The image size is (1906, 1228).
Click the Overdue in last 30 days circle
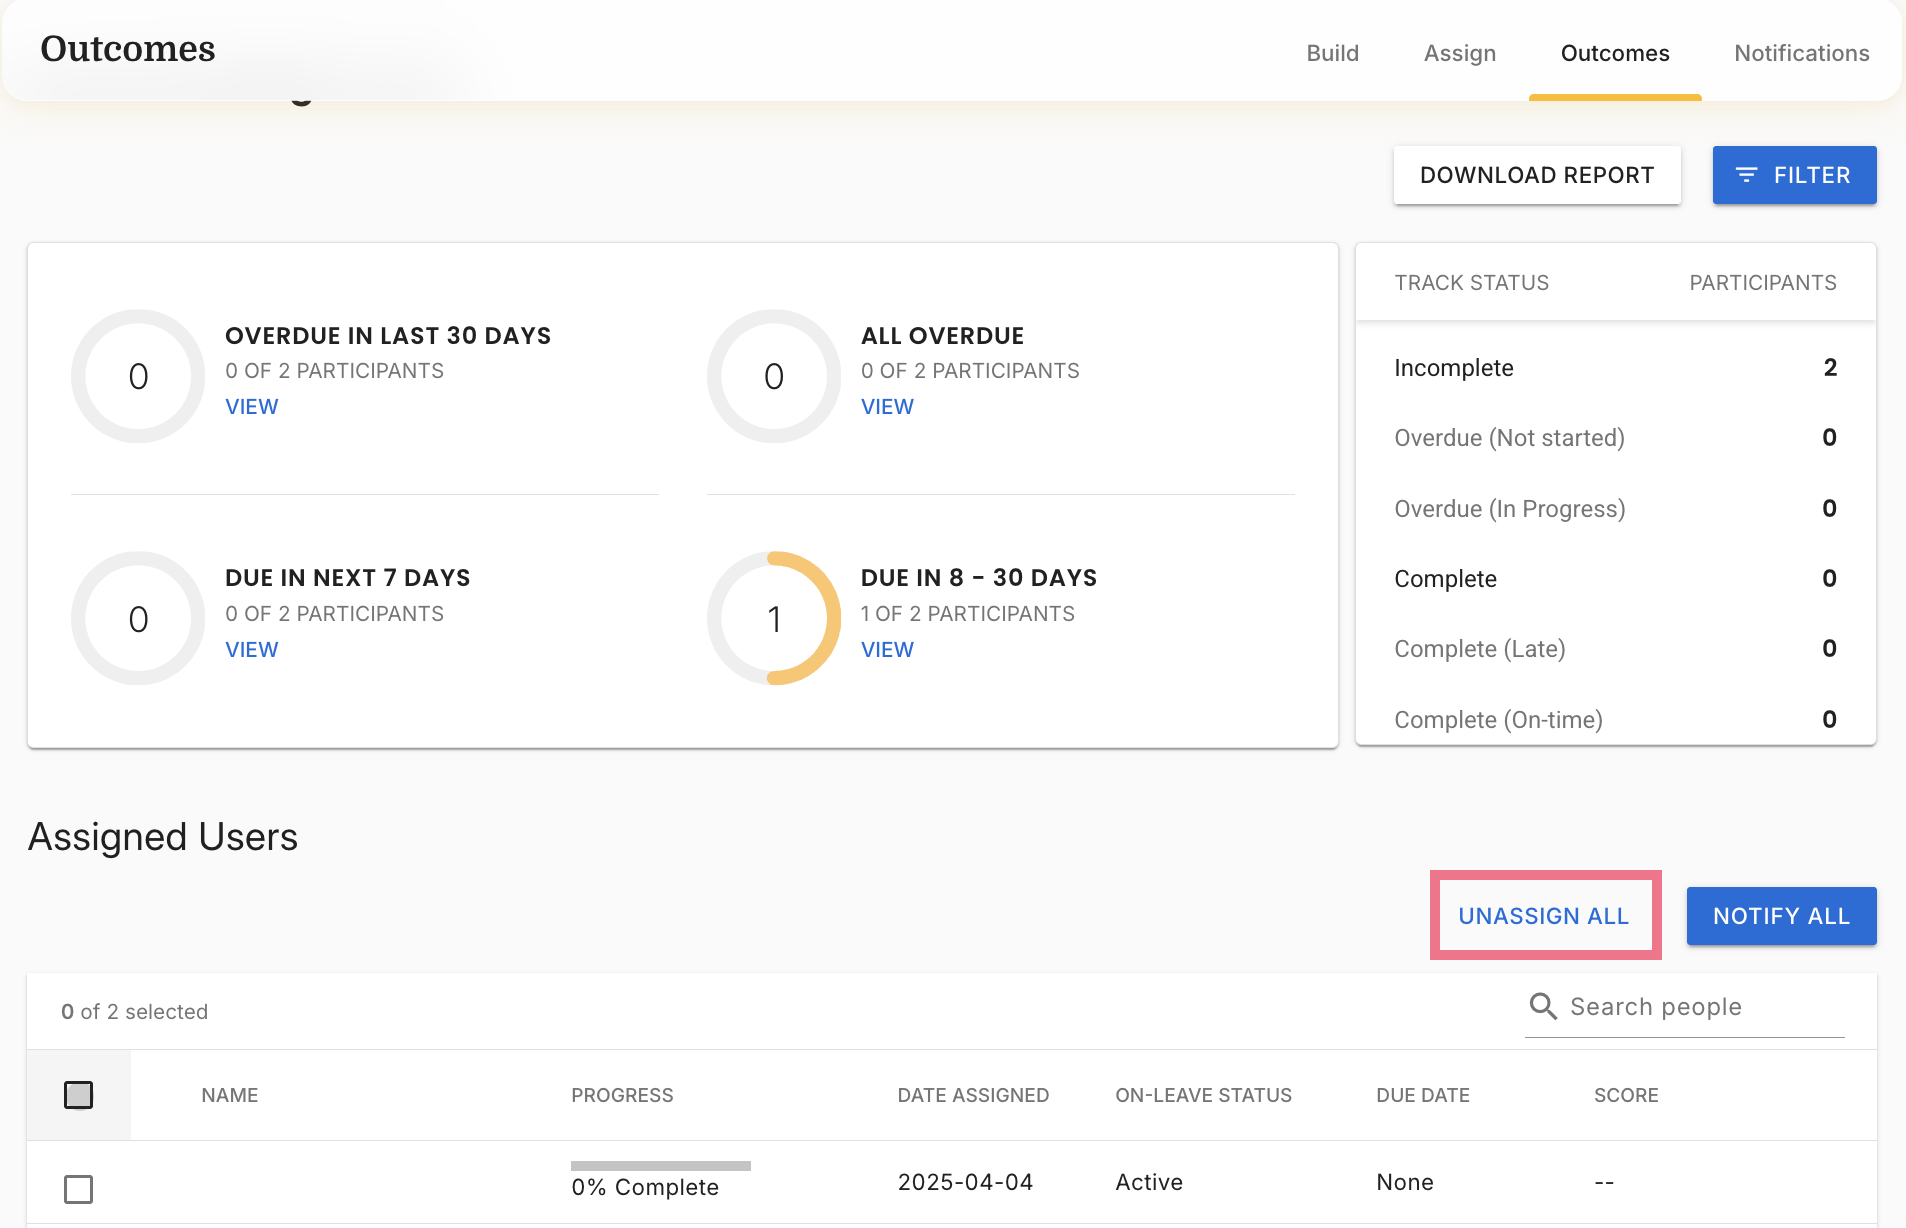(x=138, y=376)
